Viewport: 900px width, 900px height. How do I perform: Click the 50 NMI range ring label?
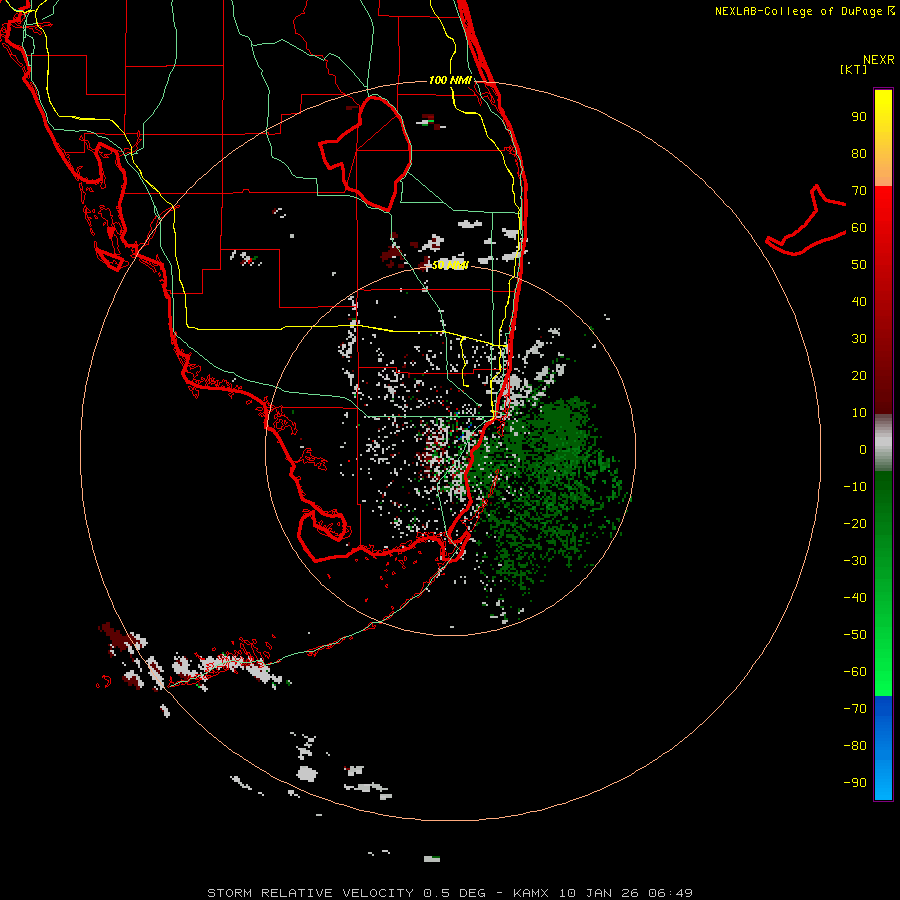click(450, 265)
